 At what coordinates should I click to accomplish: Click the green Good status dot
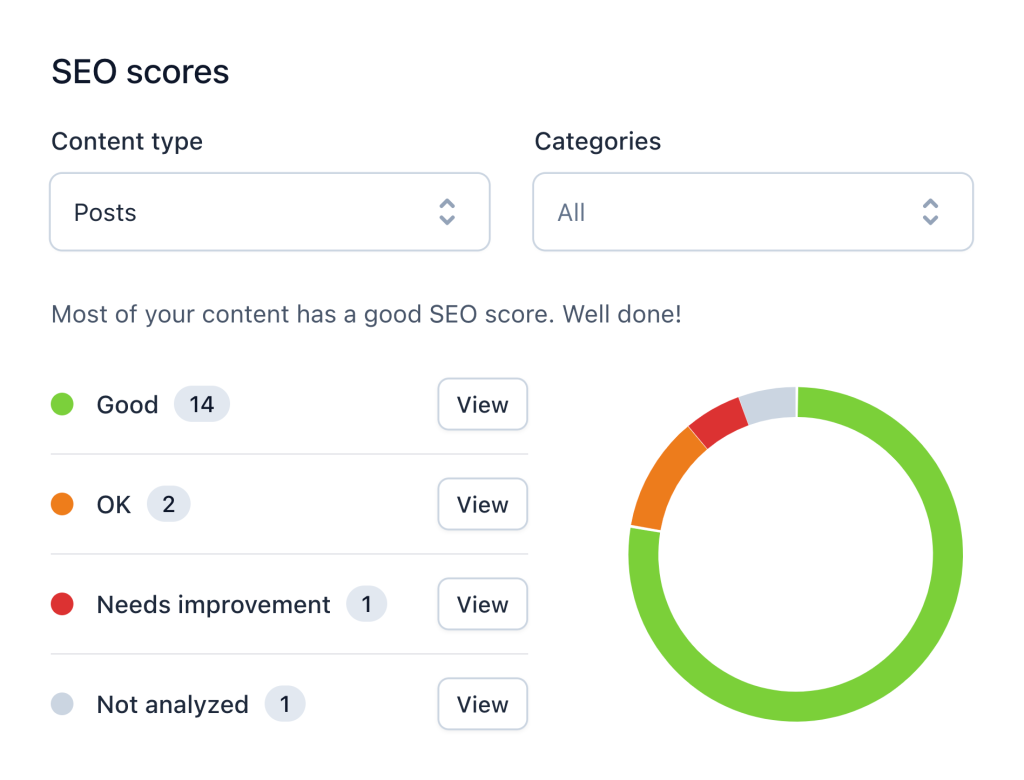tap(62, 404)
